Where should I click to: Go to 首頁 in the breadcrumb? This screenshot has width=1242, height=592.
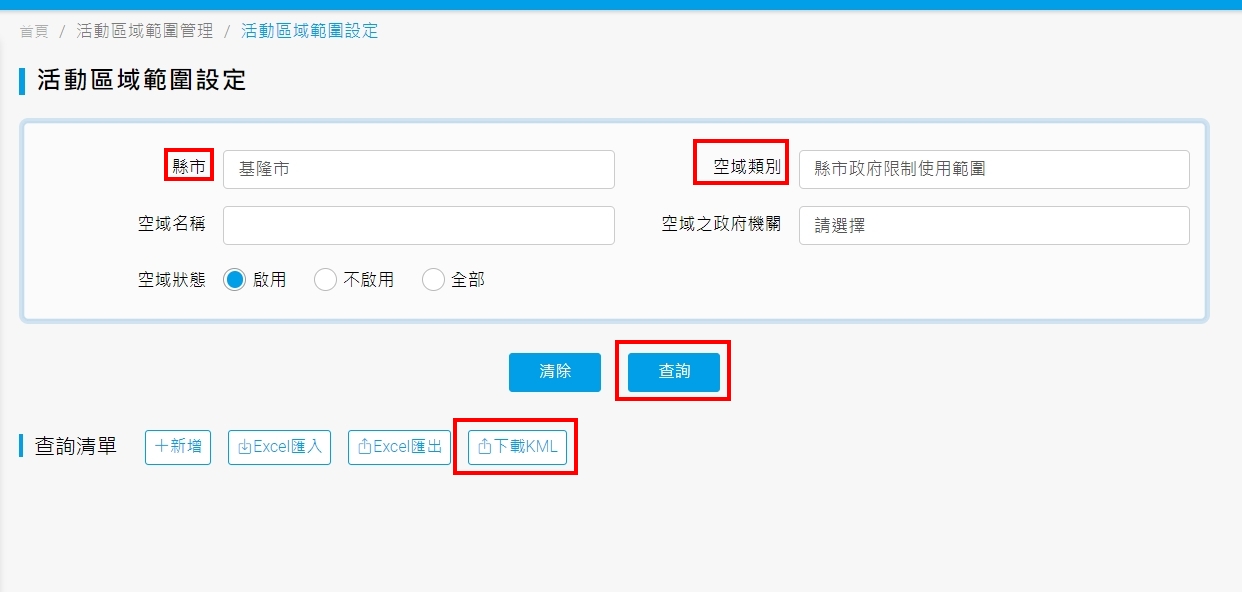(34, 31)
